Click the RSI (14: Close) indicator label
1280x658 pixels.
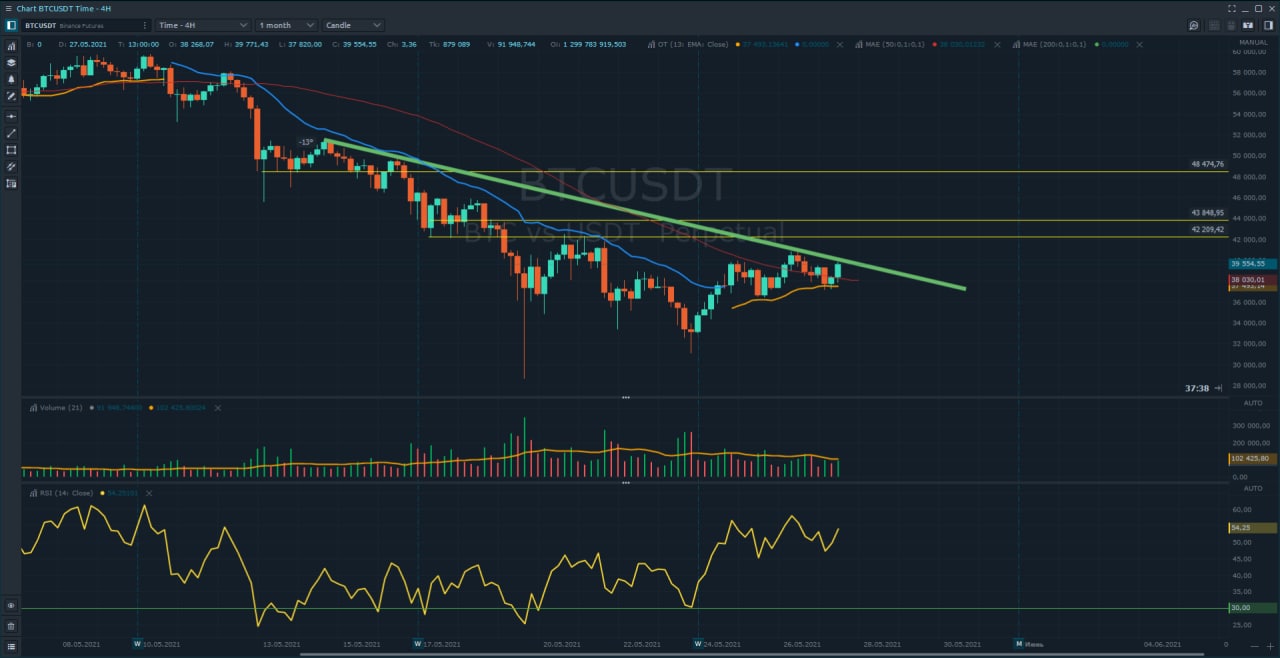pos(65,493)
